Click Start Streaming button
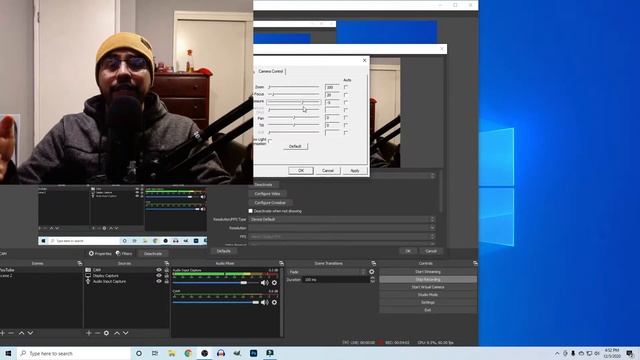Screen dimensions: 640x360 pos(428,272)
